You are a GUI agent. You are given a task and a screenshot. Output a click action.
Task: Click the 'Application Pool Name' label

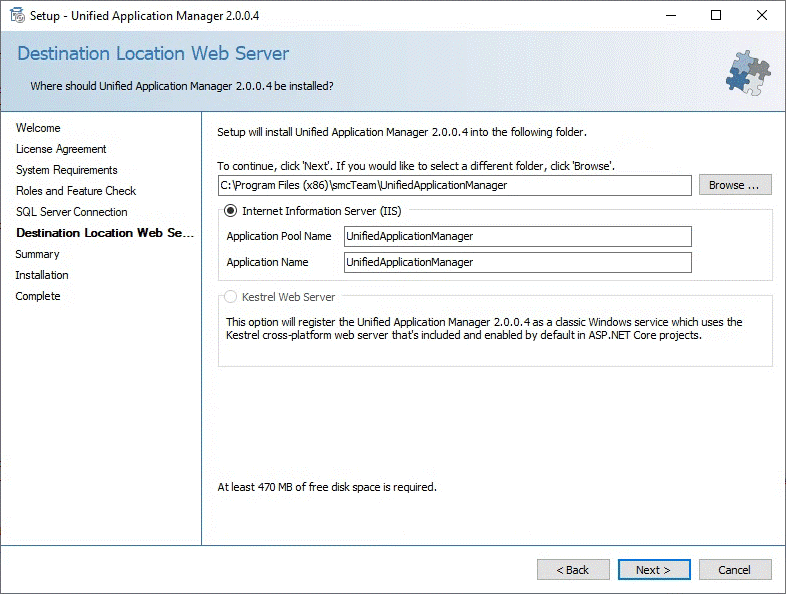coord(279,236)
